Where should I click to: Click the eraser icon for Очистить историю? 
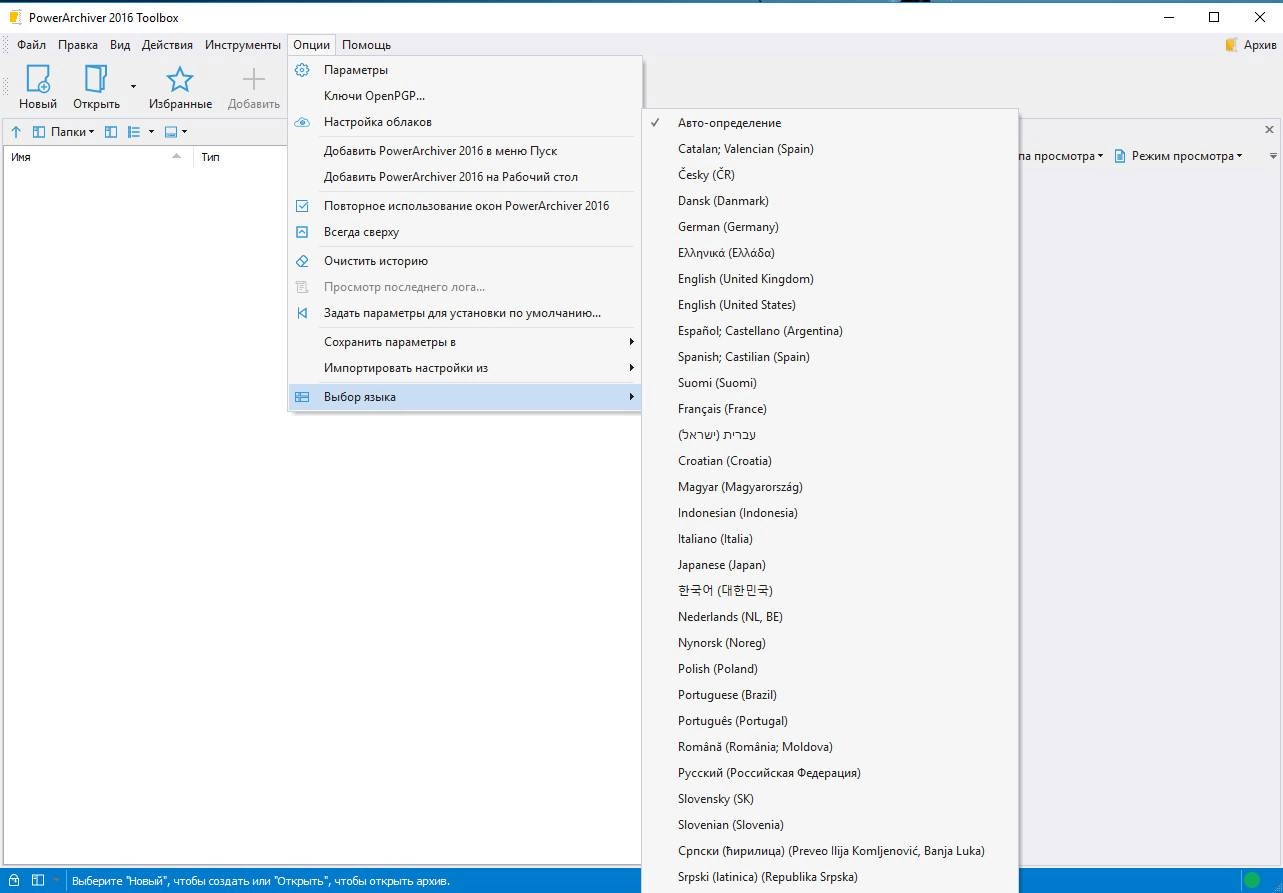point(302,261)
